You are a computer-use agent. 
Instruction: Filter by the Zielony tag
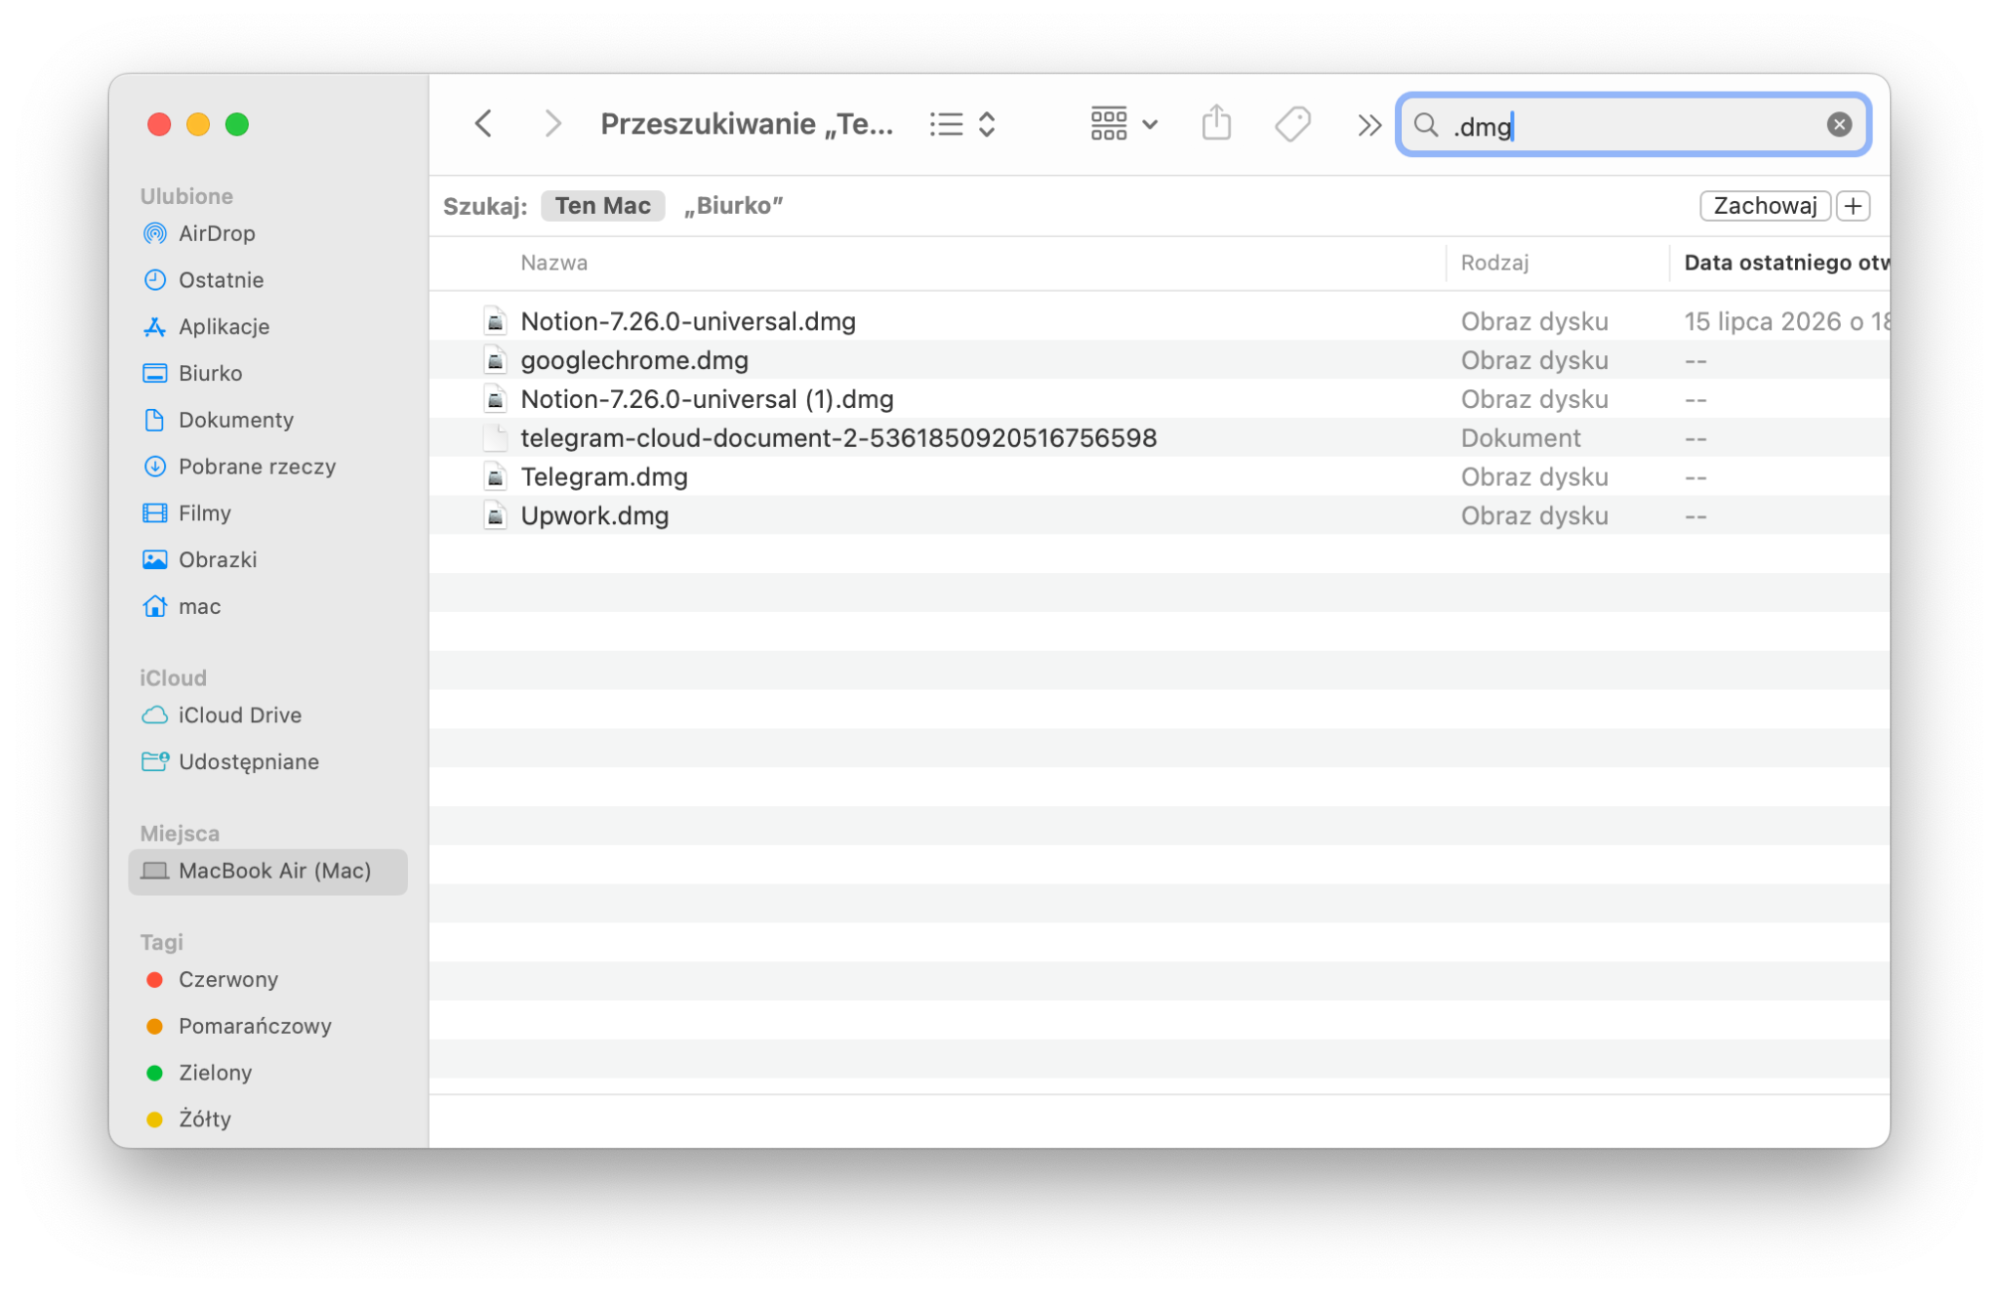[x=198, y=1073]
